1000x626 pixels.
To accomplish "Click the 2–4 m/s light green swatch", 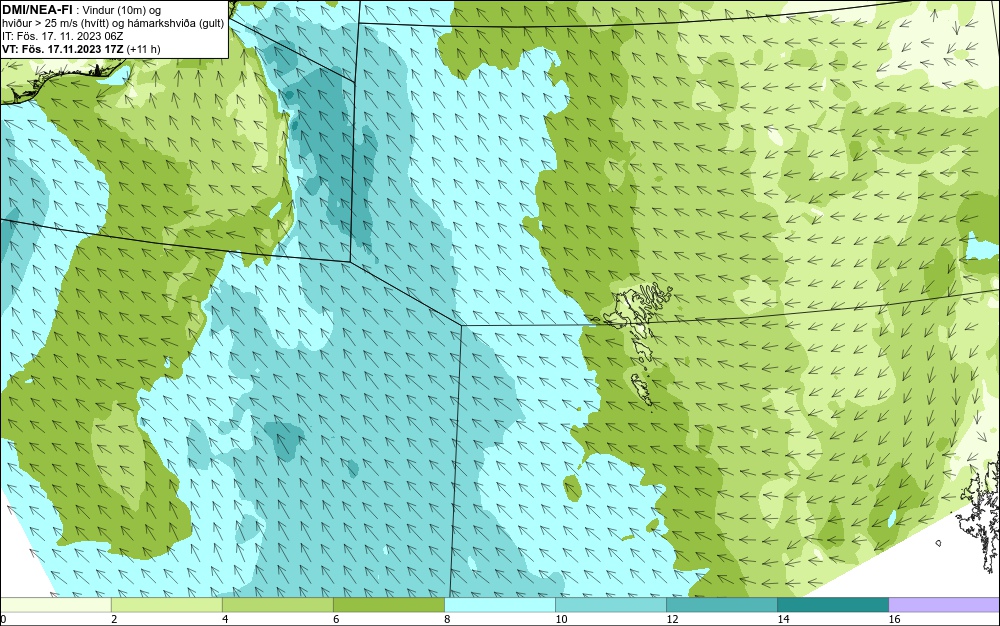I will pyautogui.click(x=166, y=605).
